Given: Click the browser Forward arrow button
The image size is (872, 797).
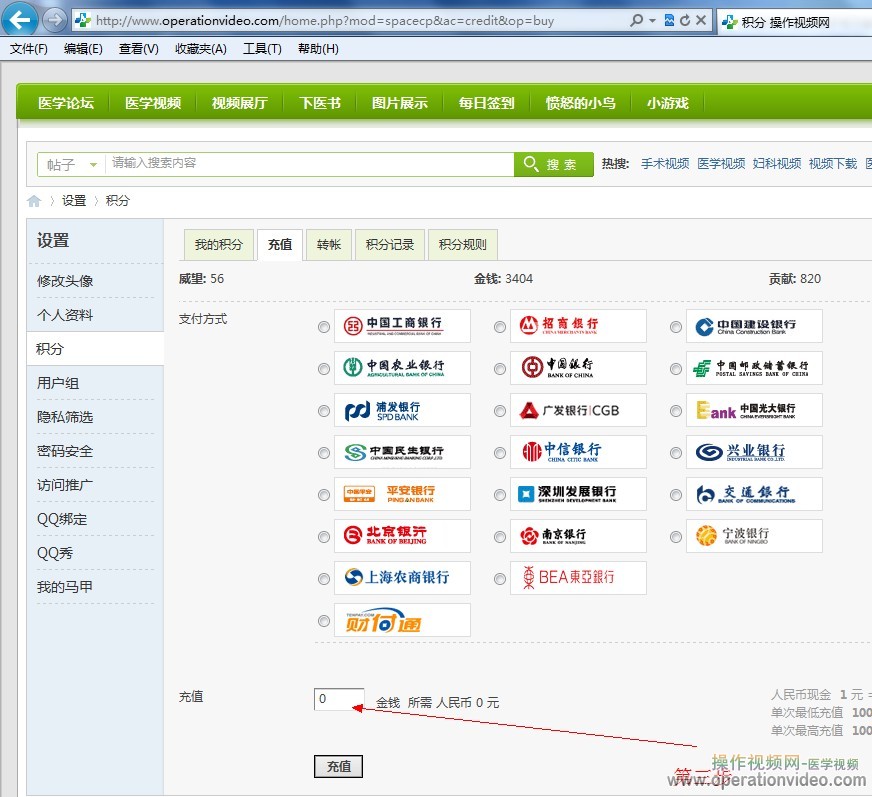Looking at the screenshot, I should coord(54,21).
